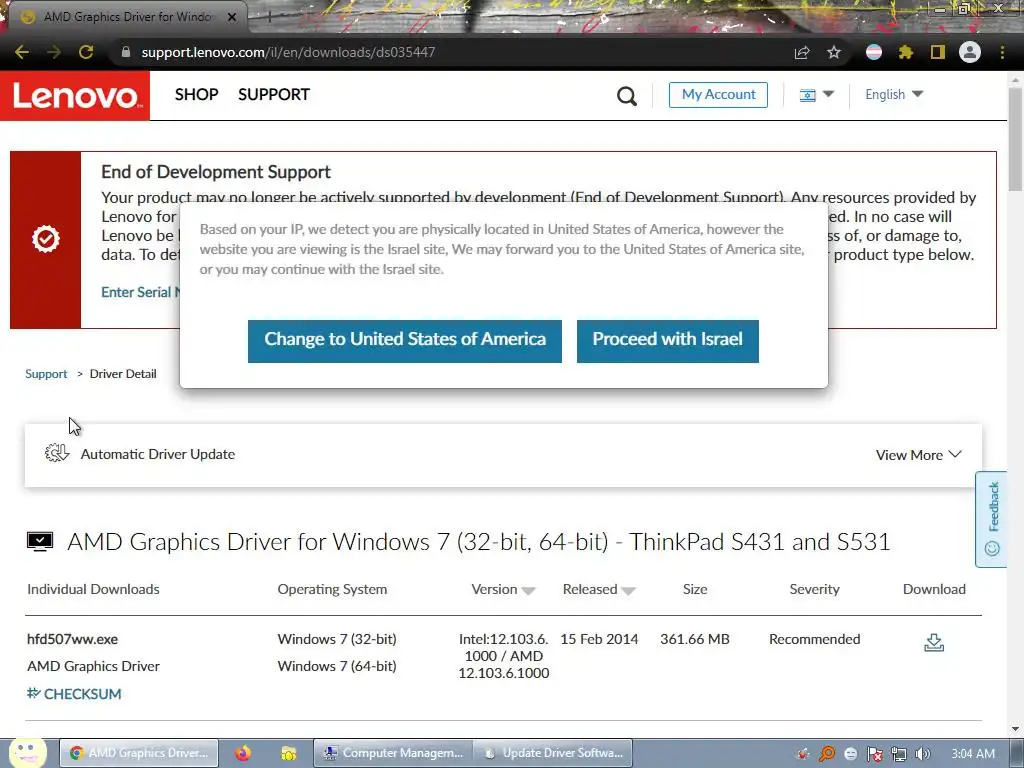
Task: Close the AMD Graphics Driver browser tab
Action: point(231,17)
